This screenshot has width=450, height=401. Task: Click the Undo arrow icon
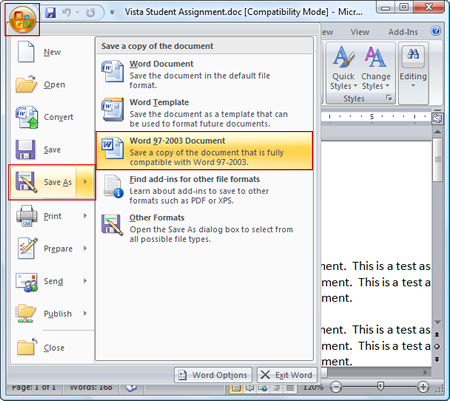(x=67, y=13)
